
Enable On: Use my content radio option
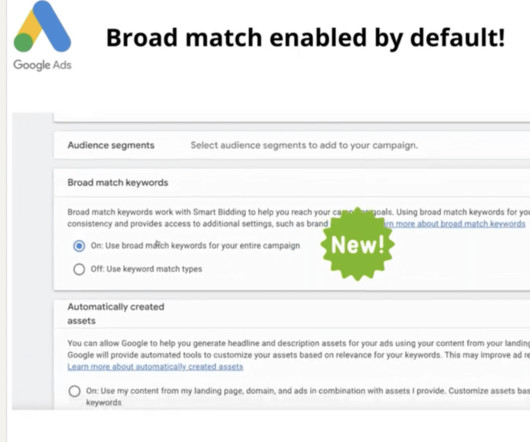(74, 391)
